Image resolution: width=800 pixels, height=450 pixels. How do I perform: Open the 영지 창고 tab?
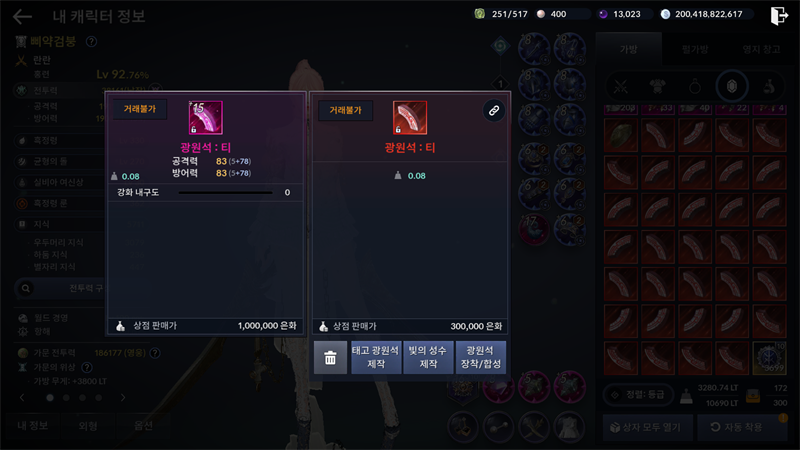pos(761,49)
